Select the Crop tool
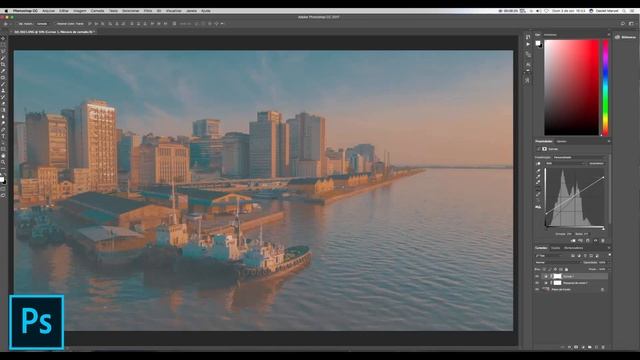 (3, 64)
